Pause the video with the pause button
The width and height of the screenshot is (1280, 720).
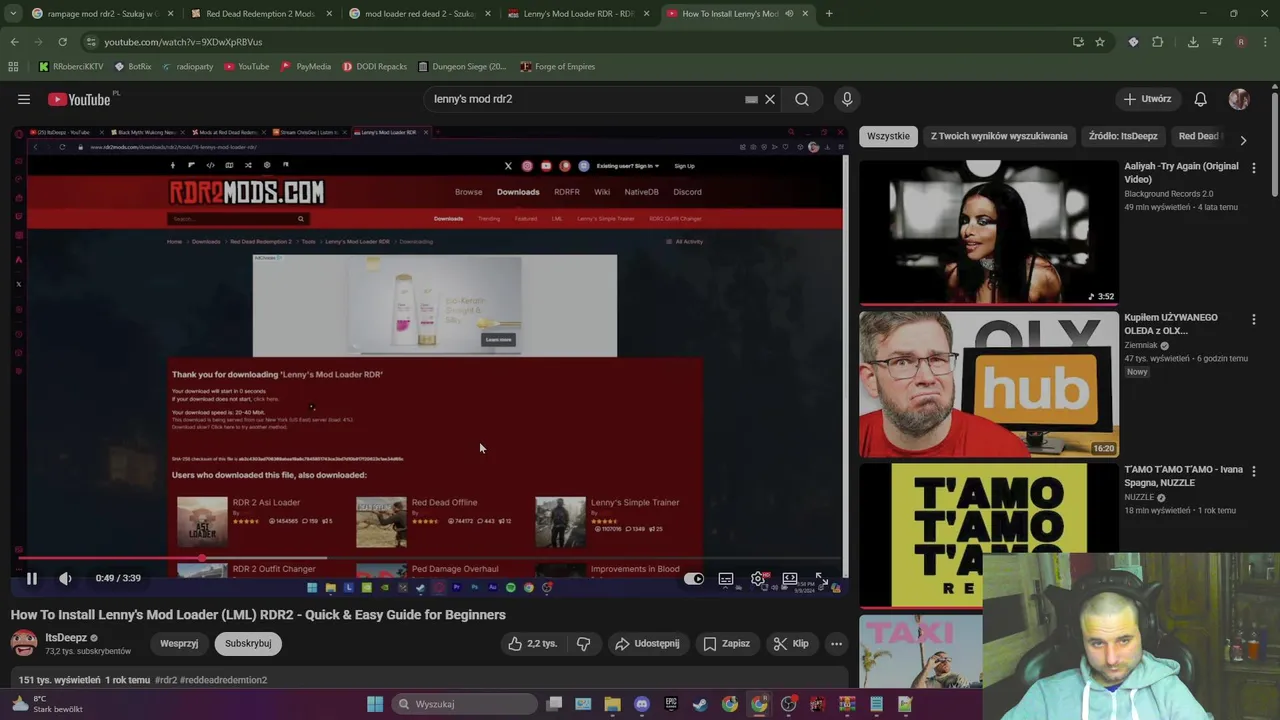coord(32,578)
